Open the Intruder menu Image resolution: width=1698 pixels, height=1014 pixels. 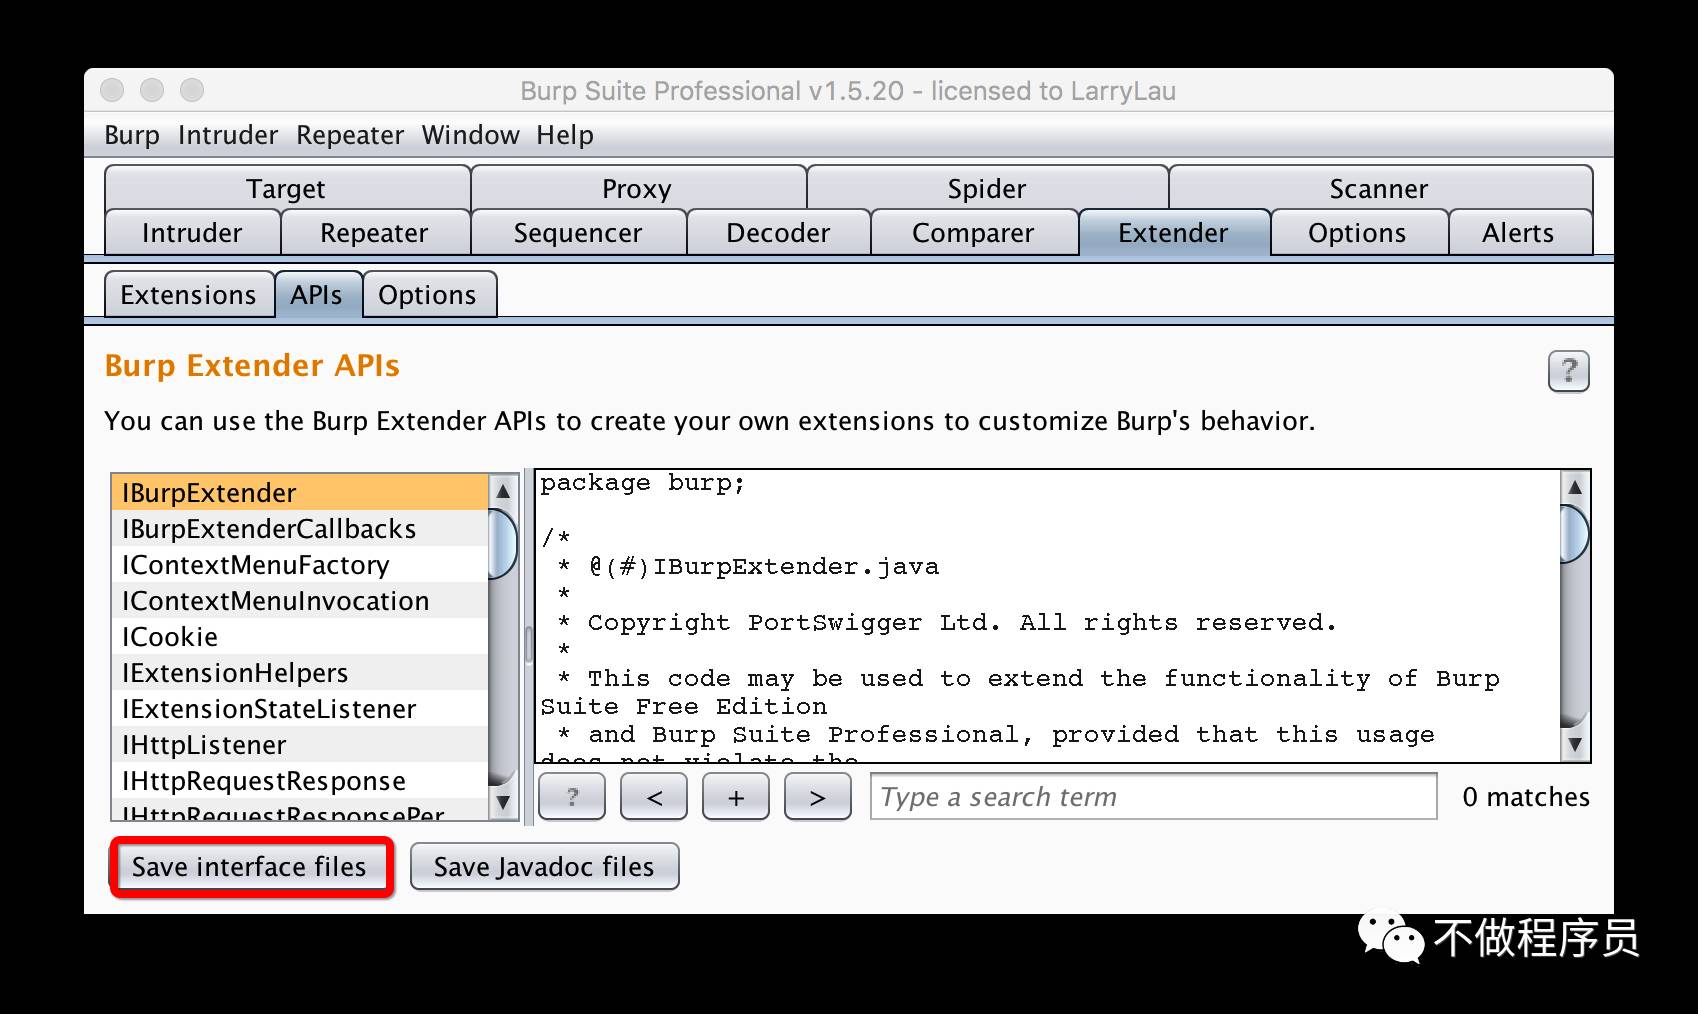click(228, 135)
